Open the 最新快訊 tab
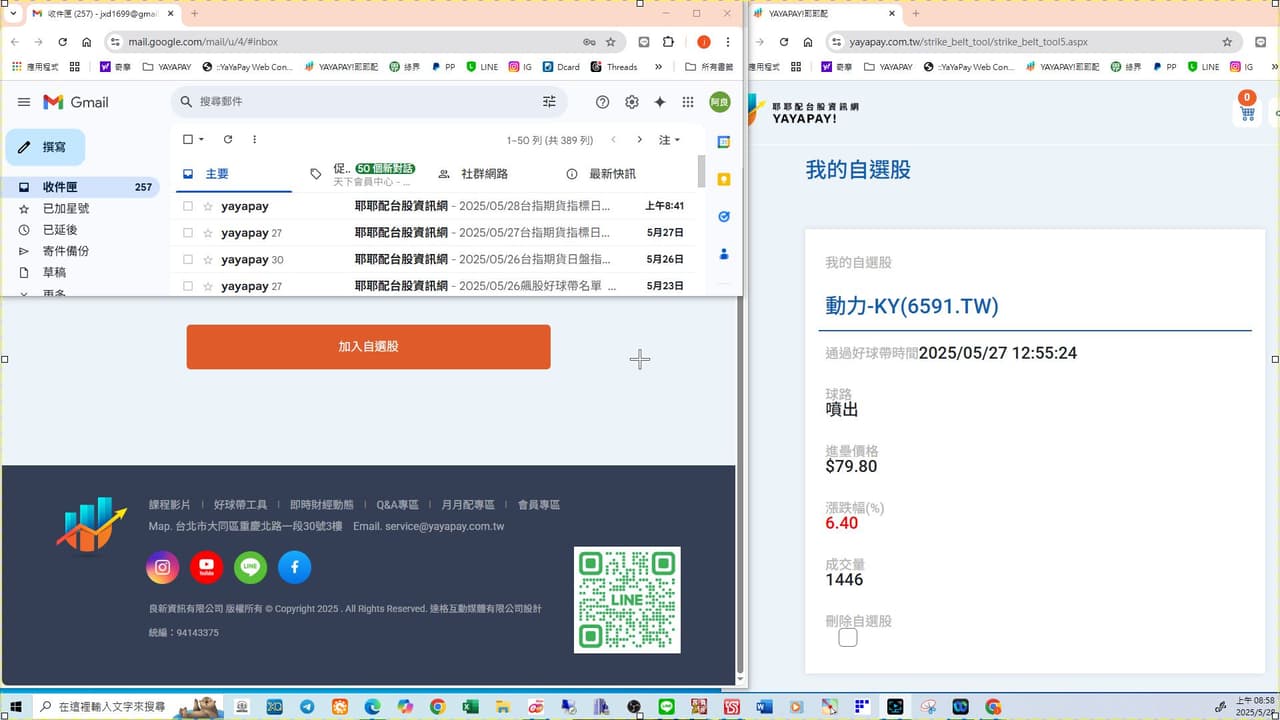 [x=601, y=174]
